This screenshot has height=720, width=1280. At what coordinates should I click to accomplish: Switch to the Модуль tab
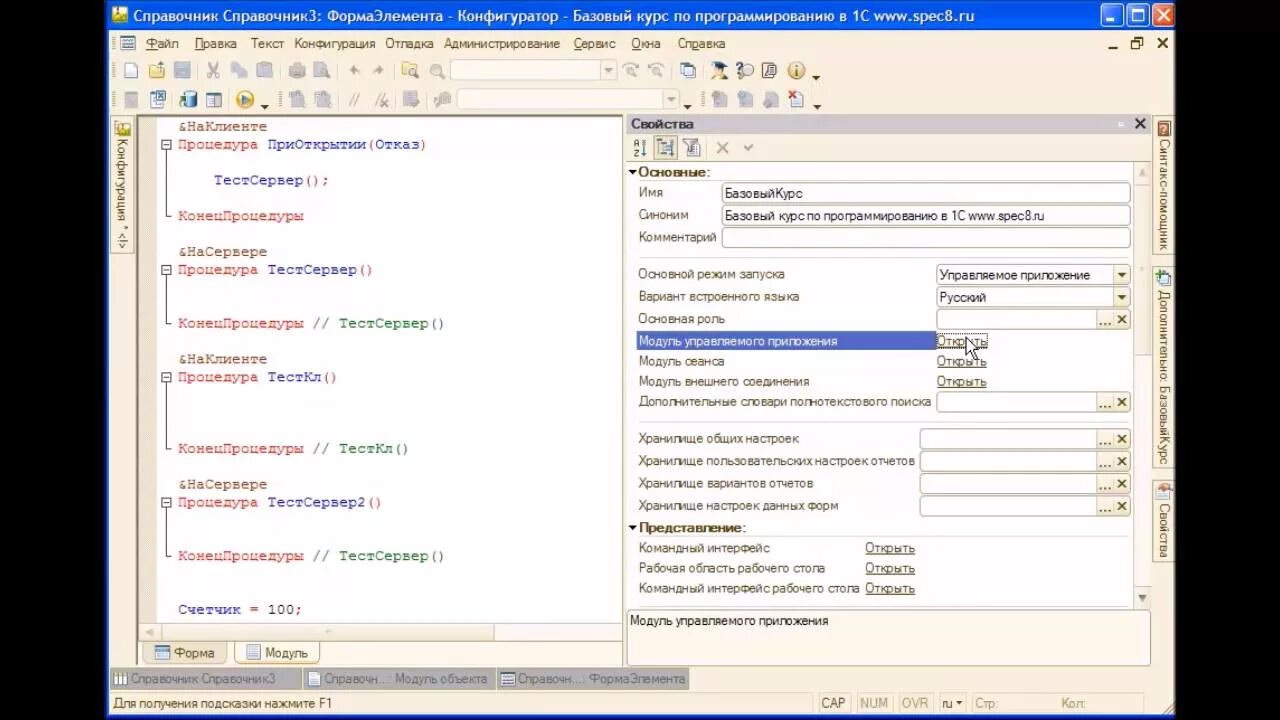click(x=277, y=652)
